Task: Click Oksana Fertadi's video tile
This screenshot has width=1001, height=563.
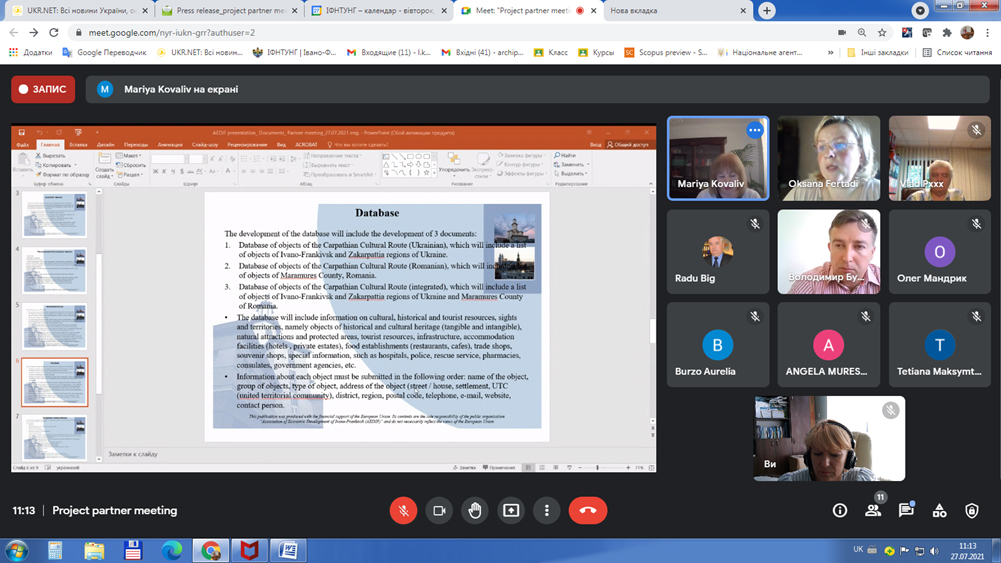Action: tap(829, 158)
